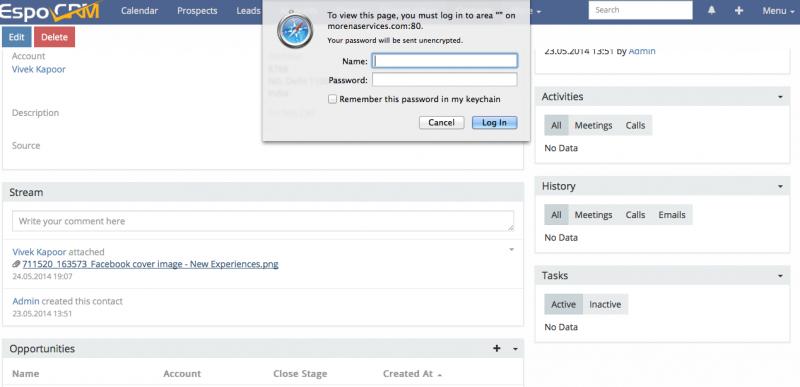Switch to Prospects in the navbar
The image size is (800, 387).
point(197,11)
